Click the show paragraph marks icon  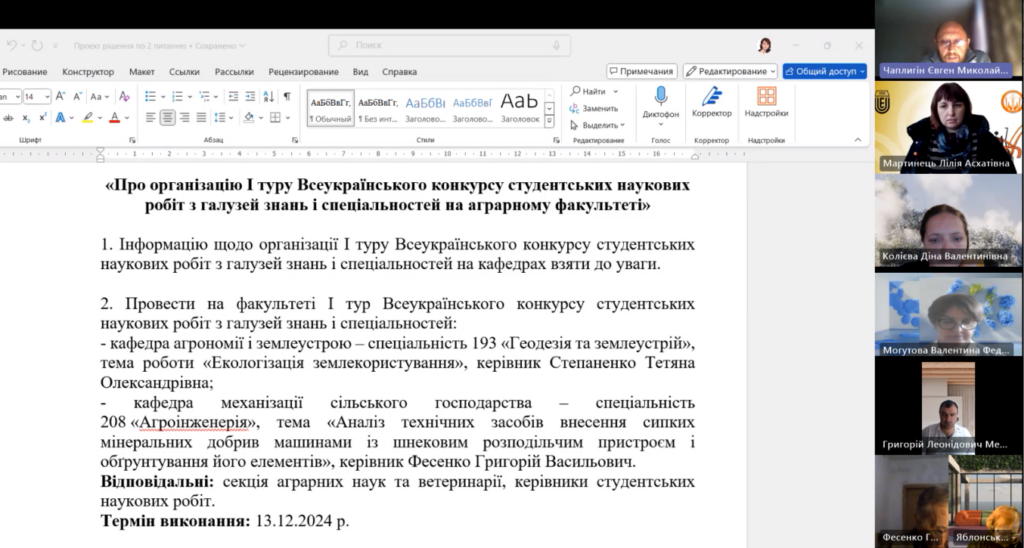(287, 97)
